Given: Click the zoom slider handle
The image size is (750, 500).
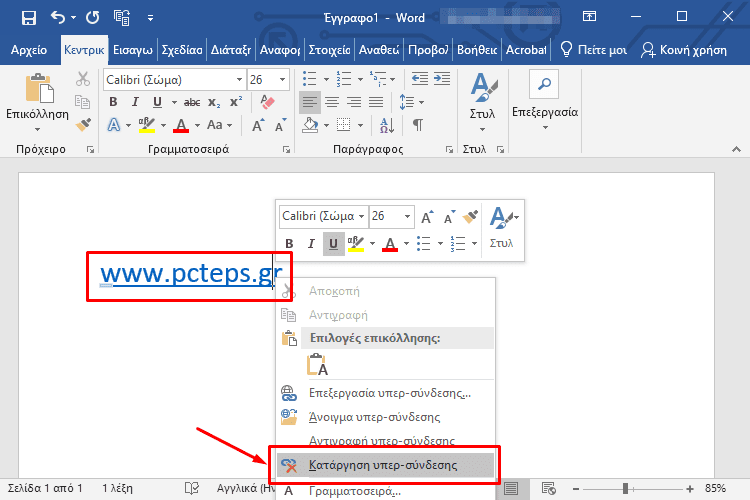Looking at the screenshot, I should point(625,489).
